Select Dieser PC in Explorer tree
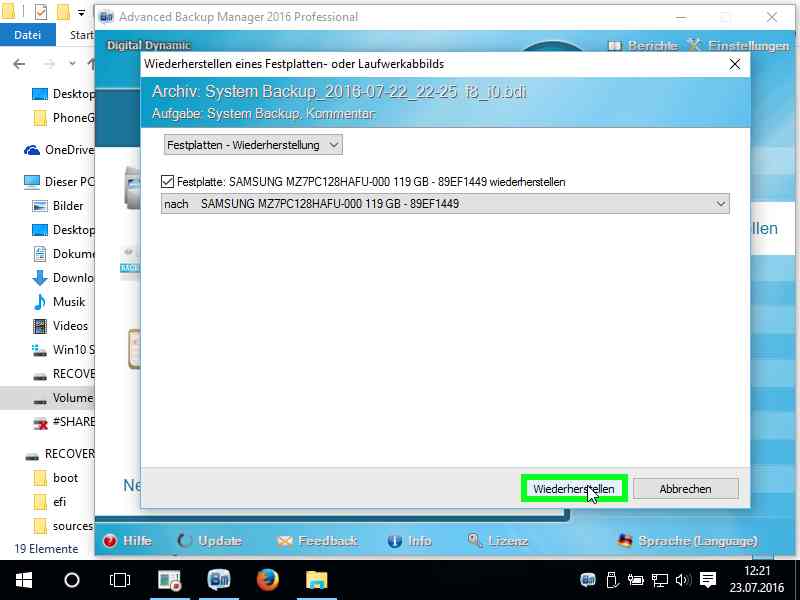This screenshot has height=600, width=800. coord(59,182)
